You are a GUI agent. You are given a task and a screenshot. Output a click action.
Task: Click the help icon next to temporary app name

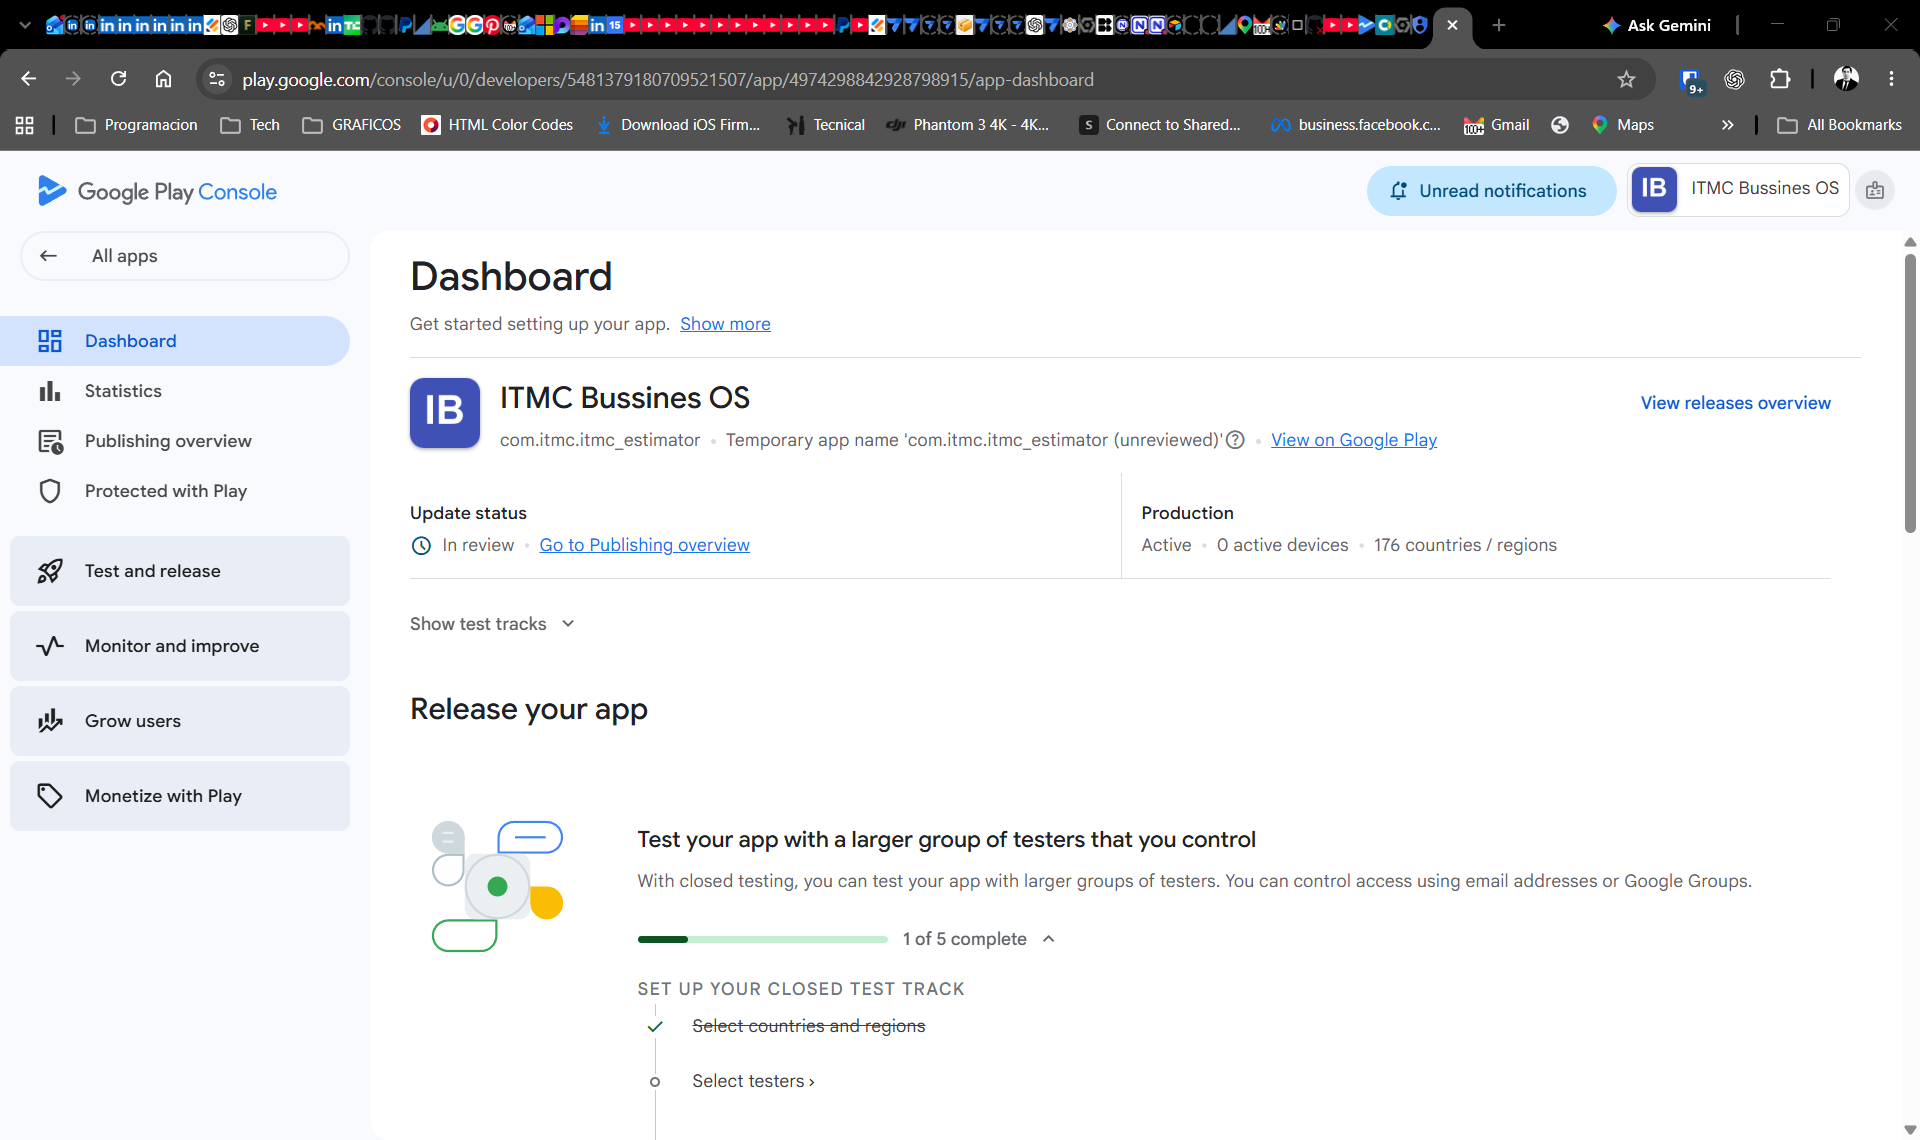point(1235,440)
